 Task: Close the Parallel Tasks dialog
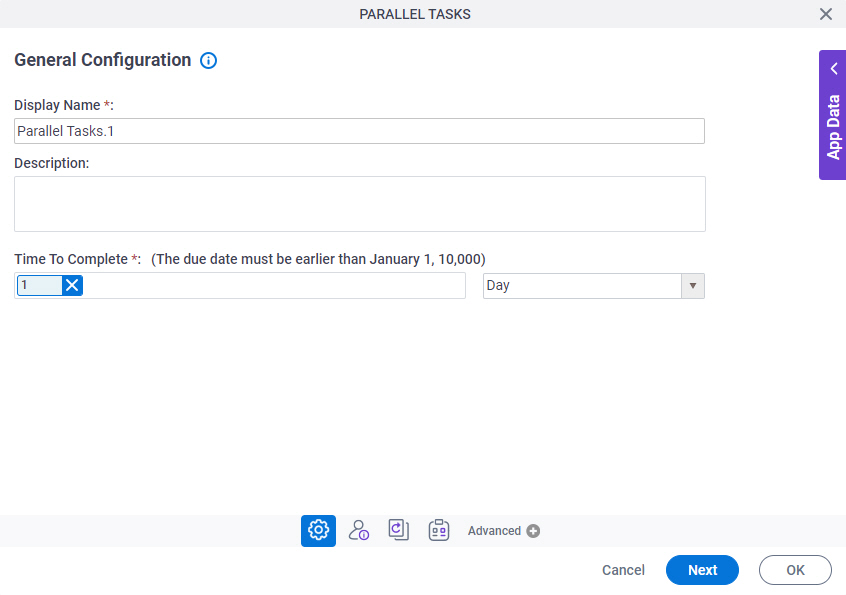point(825,14)
